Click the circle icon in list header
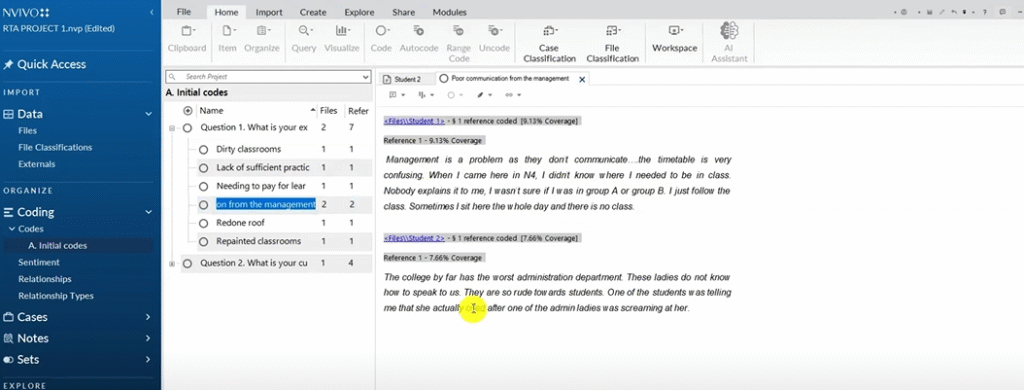Image resolution: width=1024 pixels, height=390 pixels. tap(188, 111)
